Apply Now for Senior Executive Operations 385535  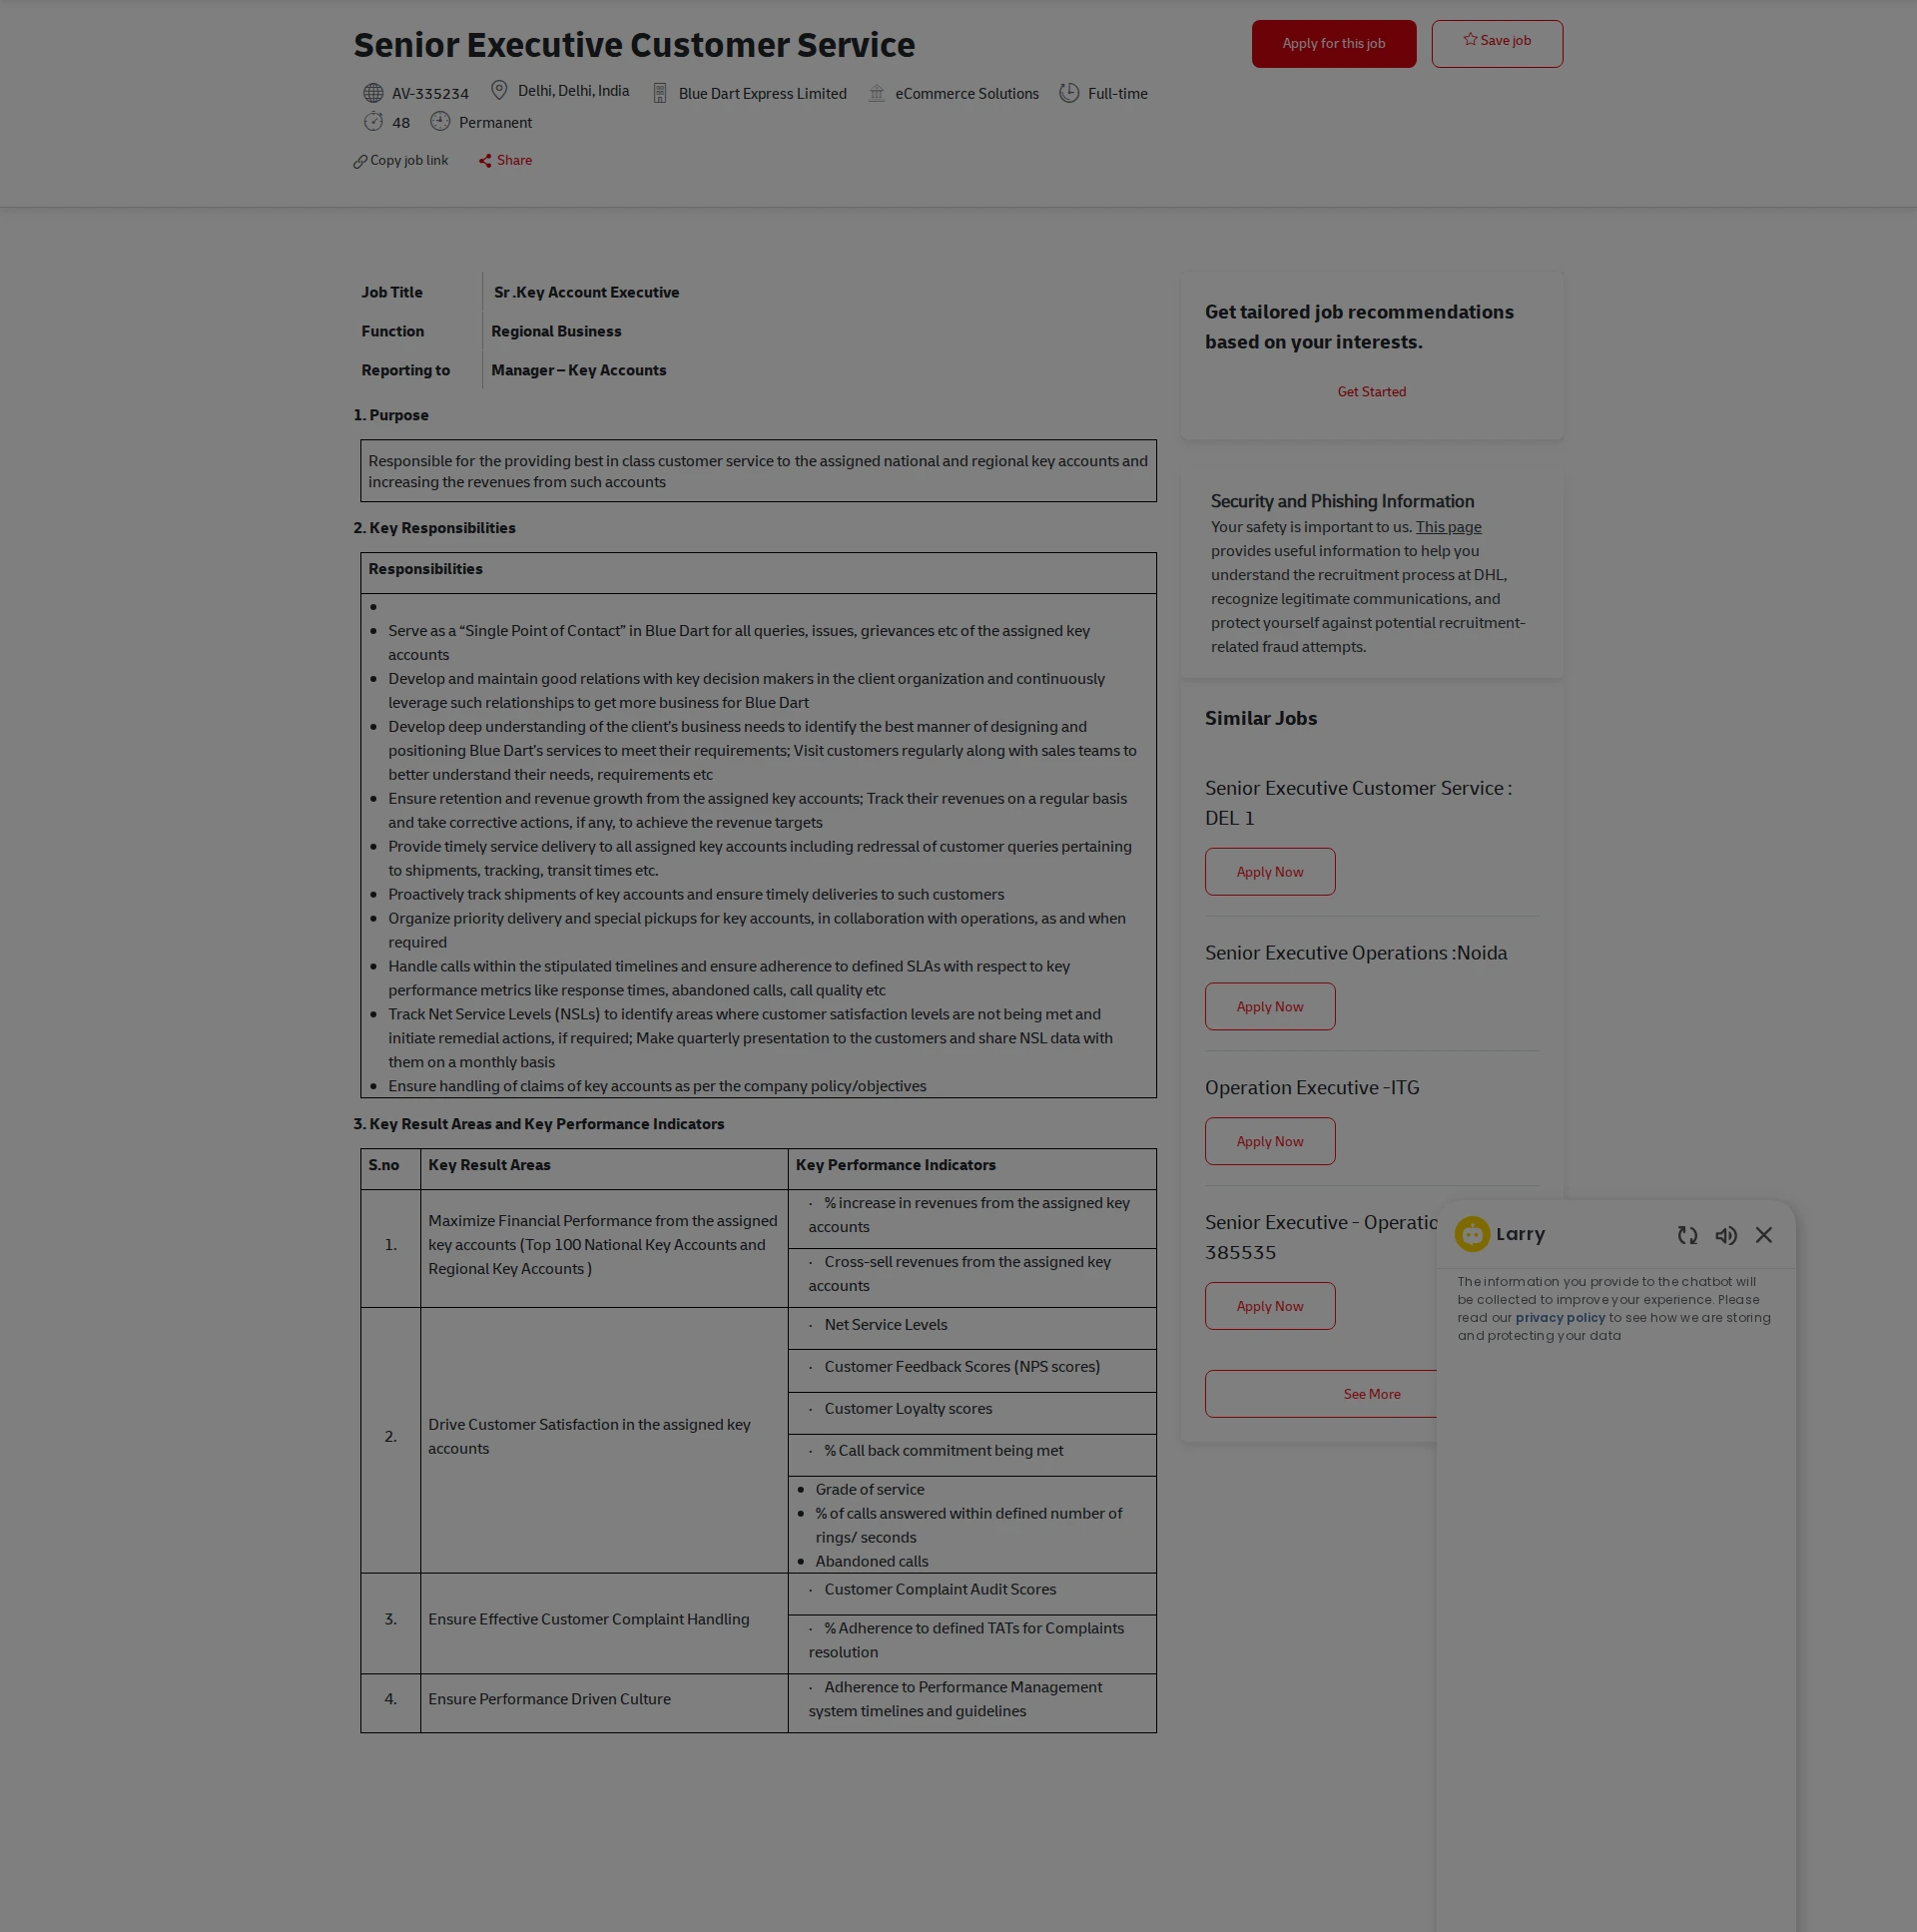pos(1269,1306)
